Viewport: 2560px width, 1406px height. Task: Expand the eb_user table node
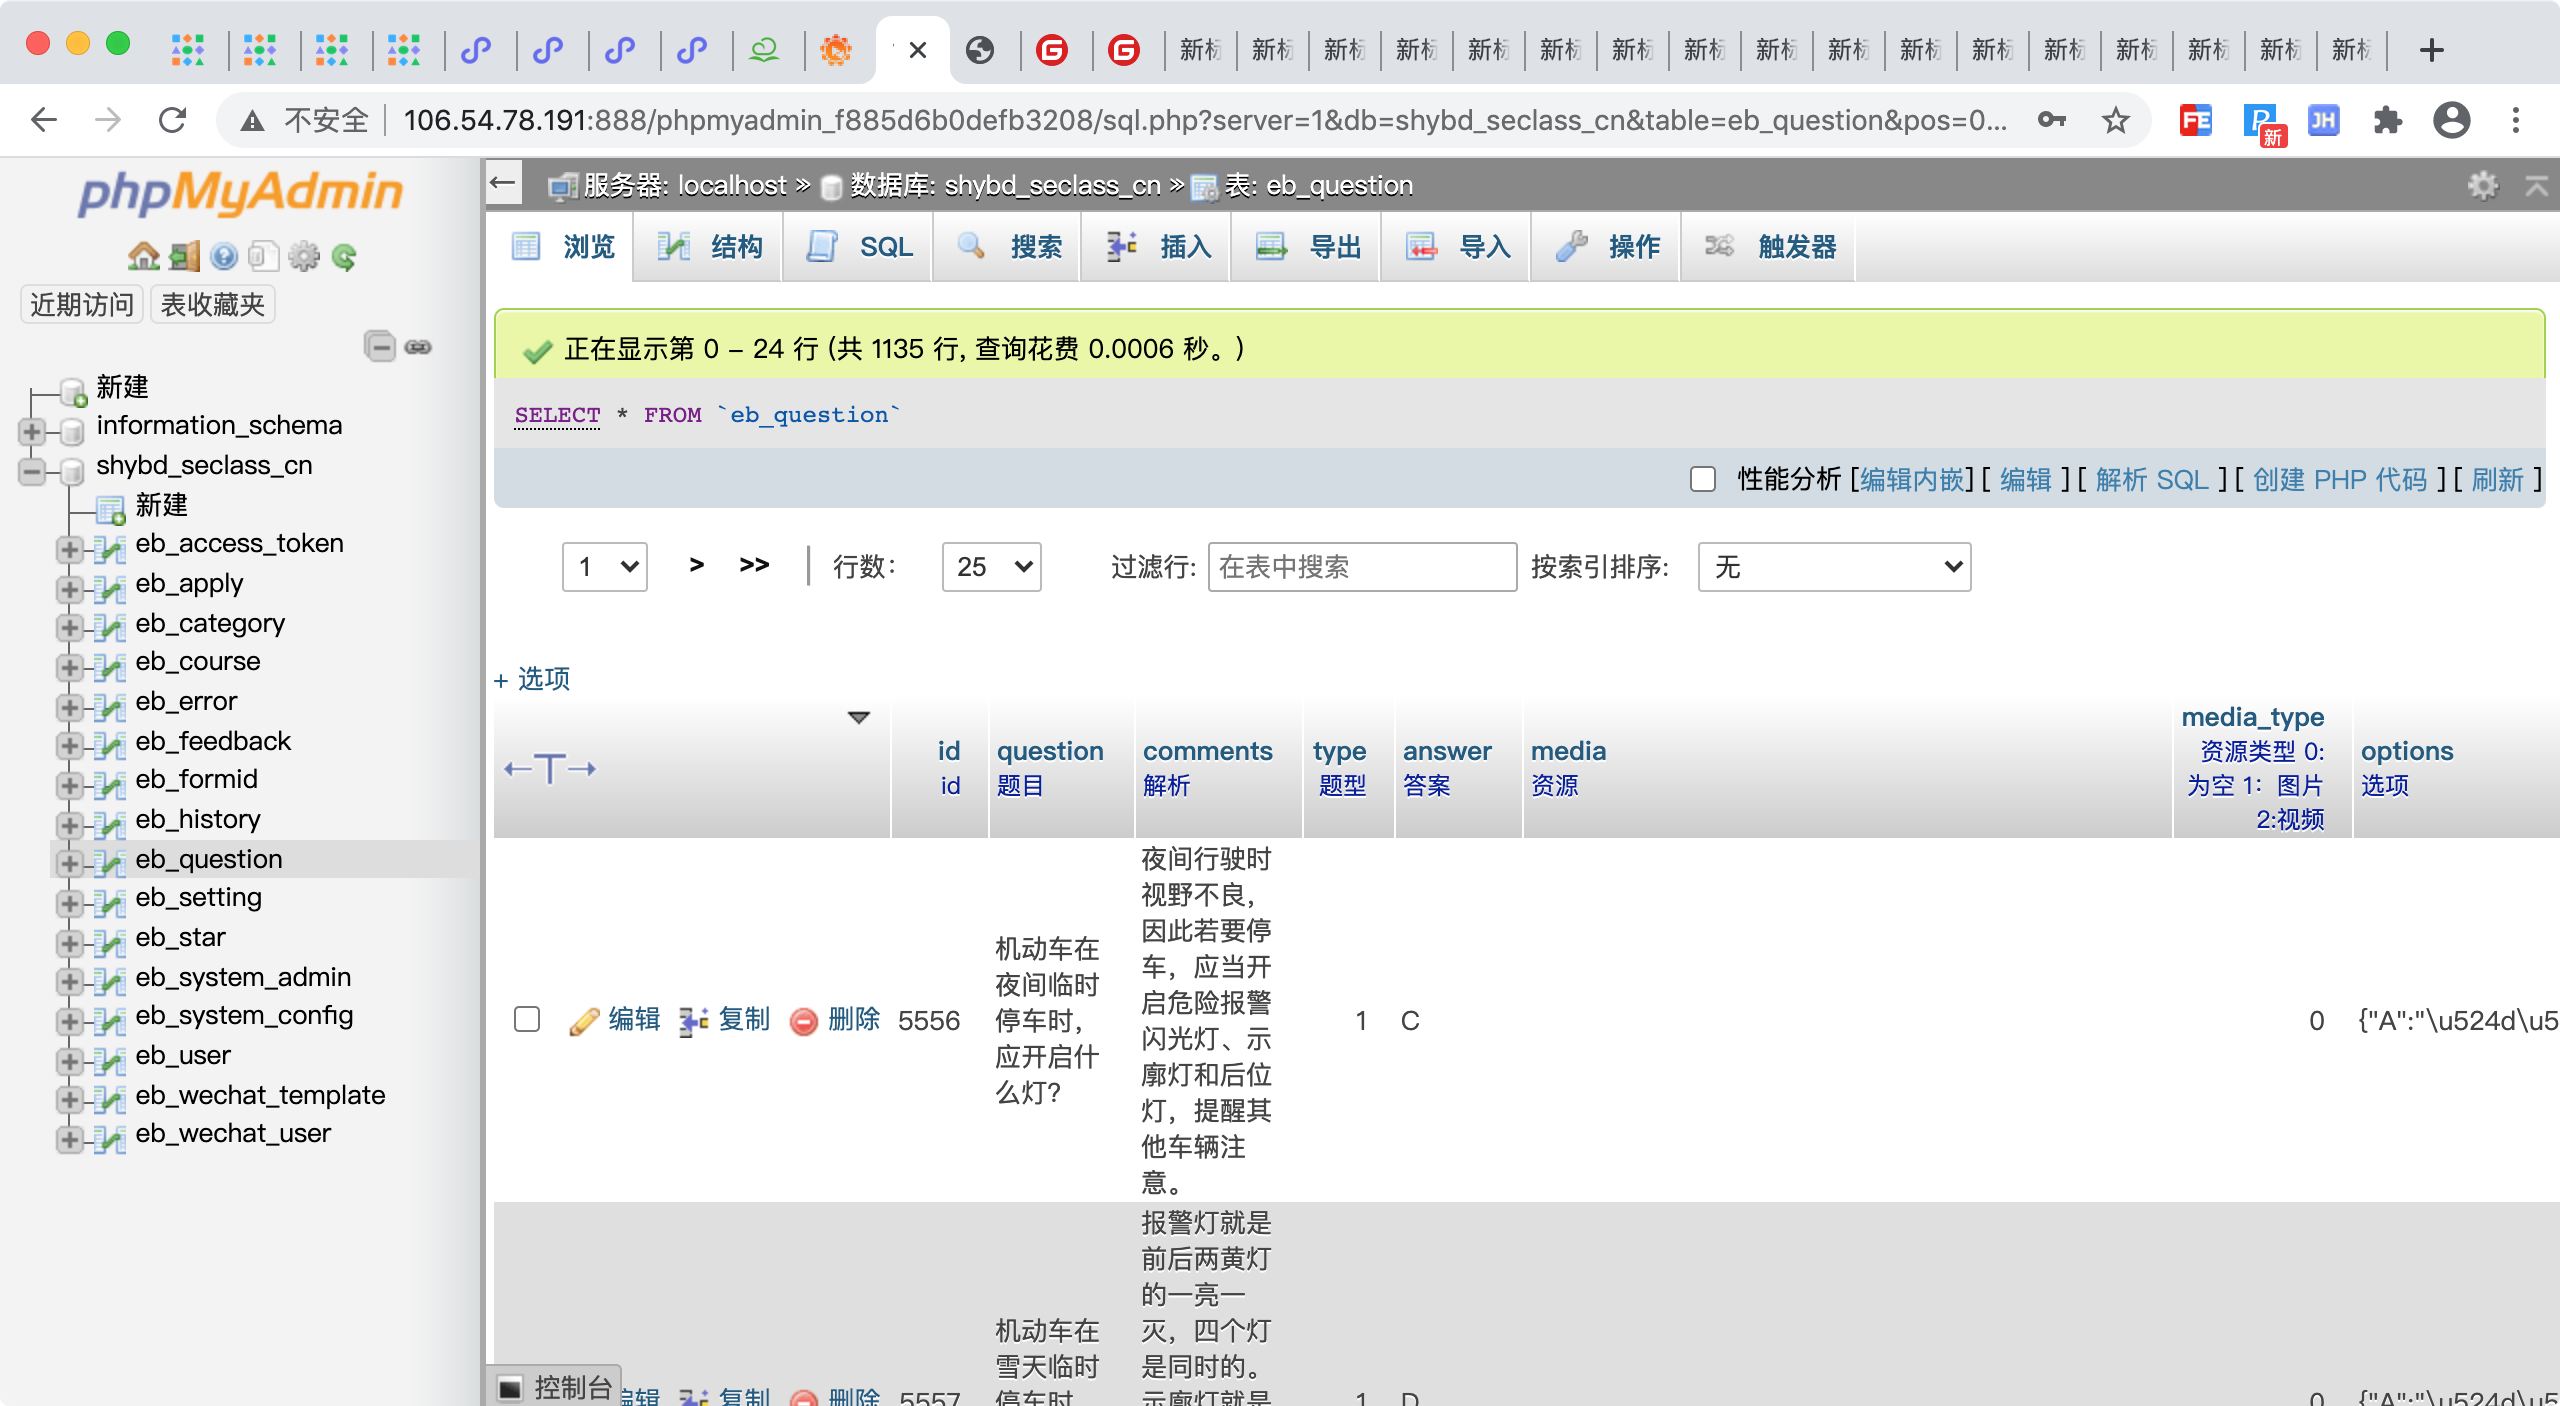pos(69,1061)
